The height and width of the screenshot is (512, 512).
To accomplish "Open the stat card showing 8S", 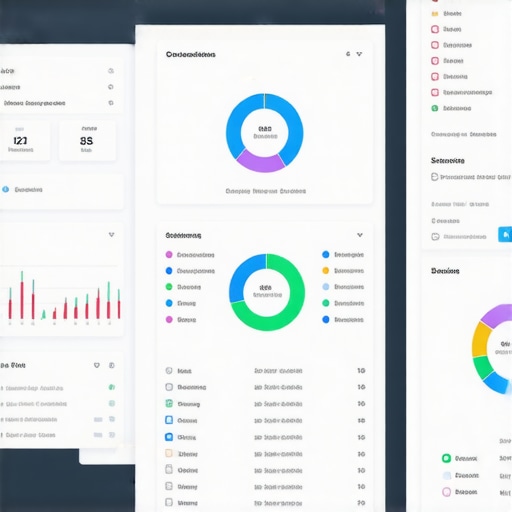I will click(87, 141).
